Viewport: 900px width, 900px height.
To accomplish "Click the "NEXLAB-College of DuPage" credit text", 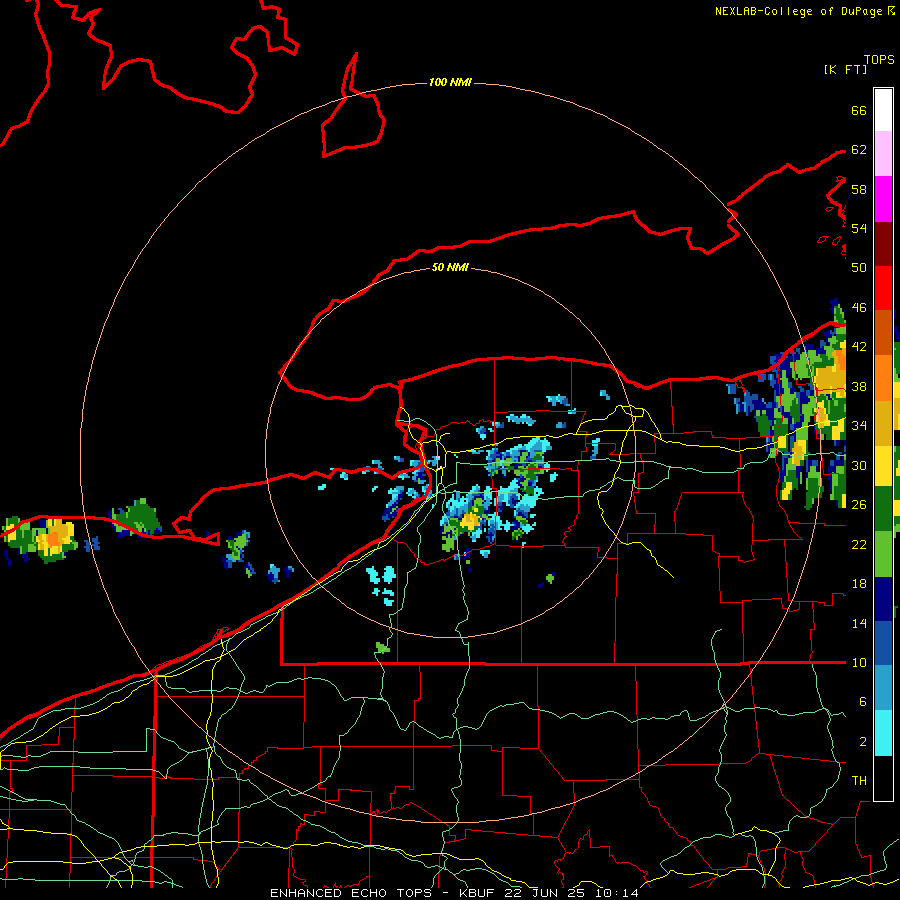I will pyautogui.click(x=800, y=11).
